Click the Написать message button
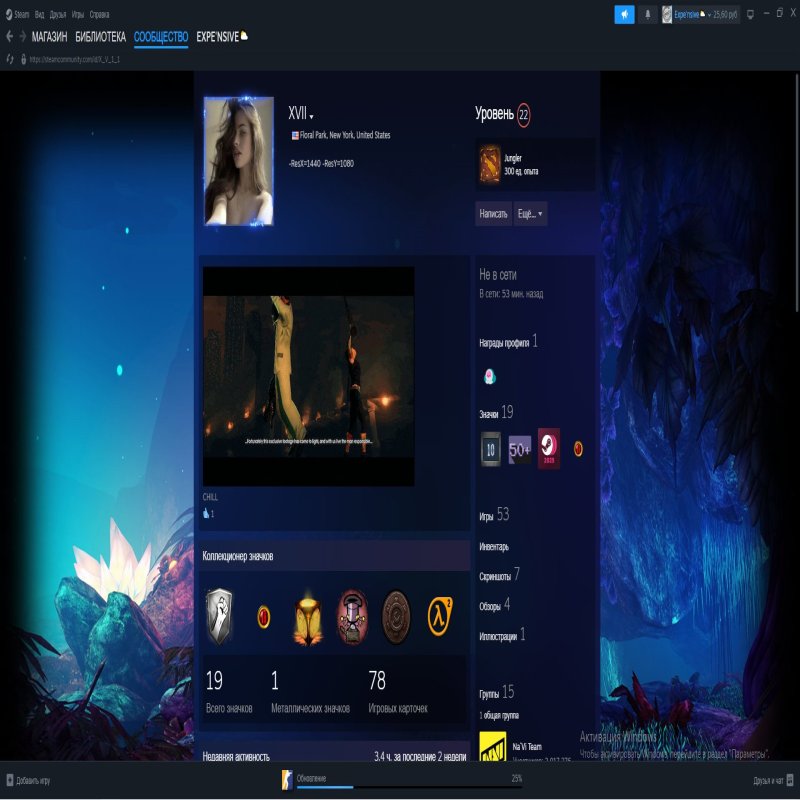 (494, 214)
